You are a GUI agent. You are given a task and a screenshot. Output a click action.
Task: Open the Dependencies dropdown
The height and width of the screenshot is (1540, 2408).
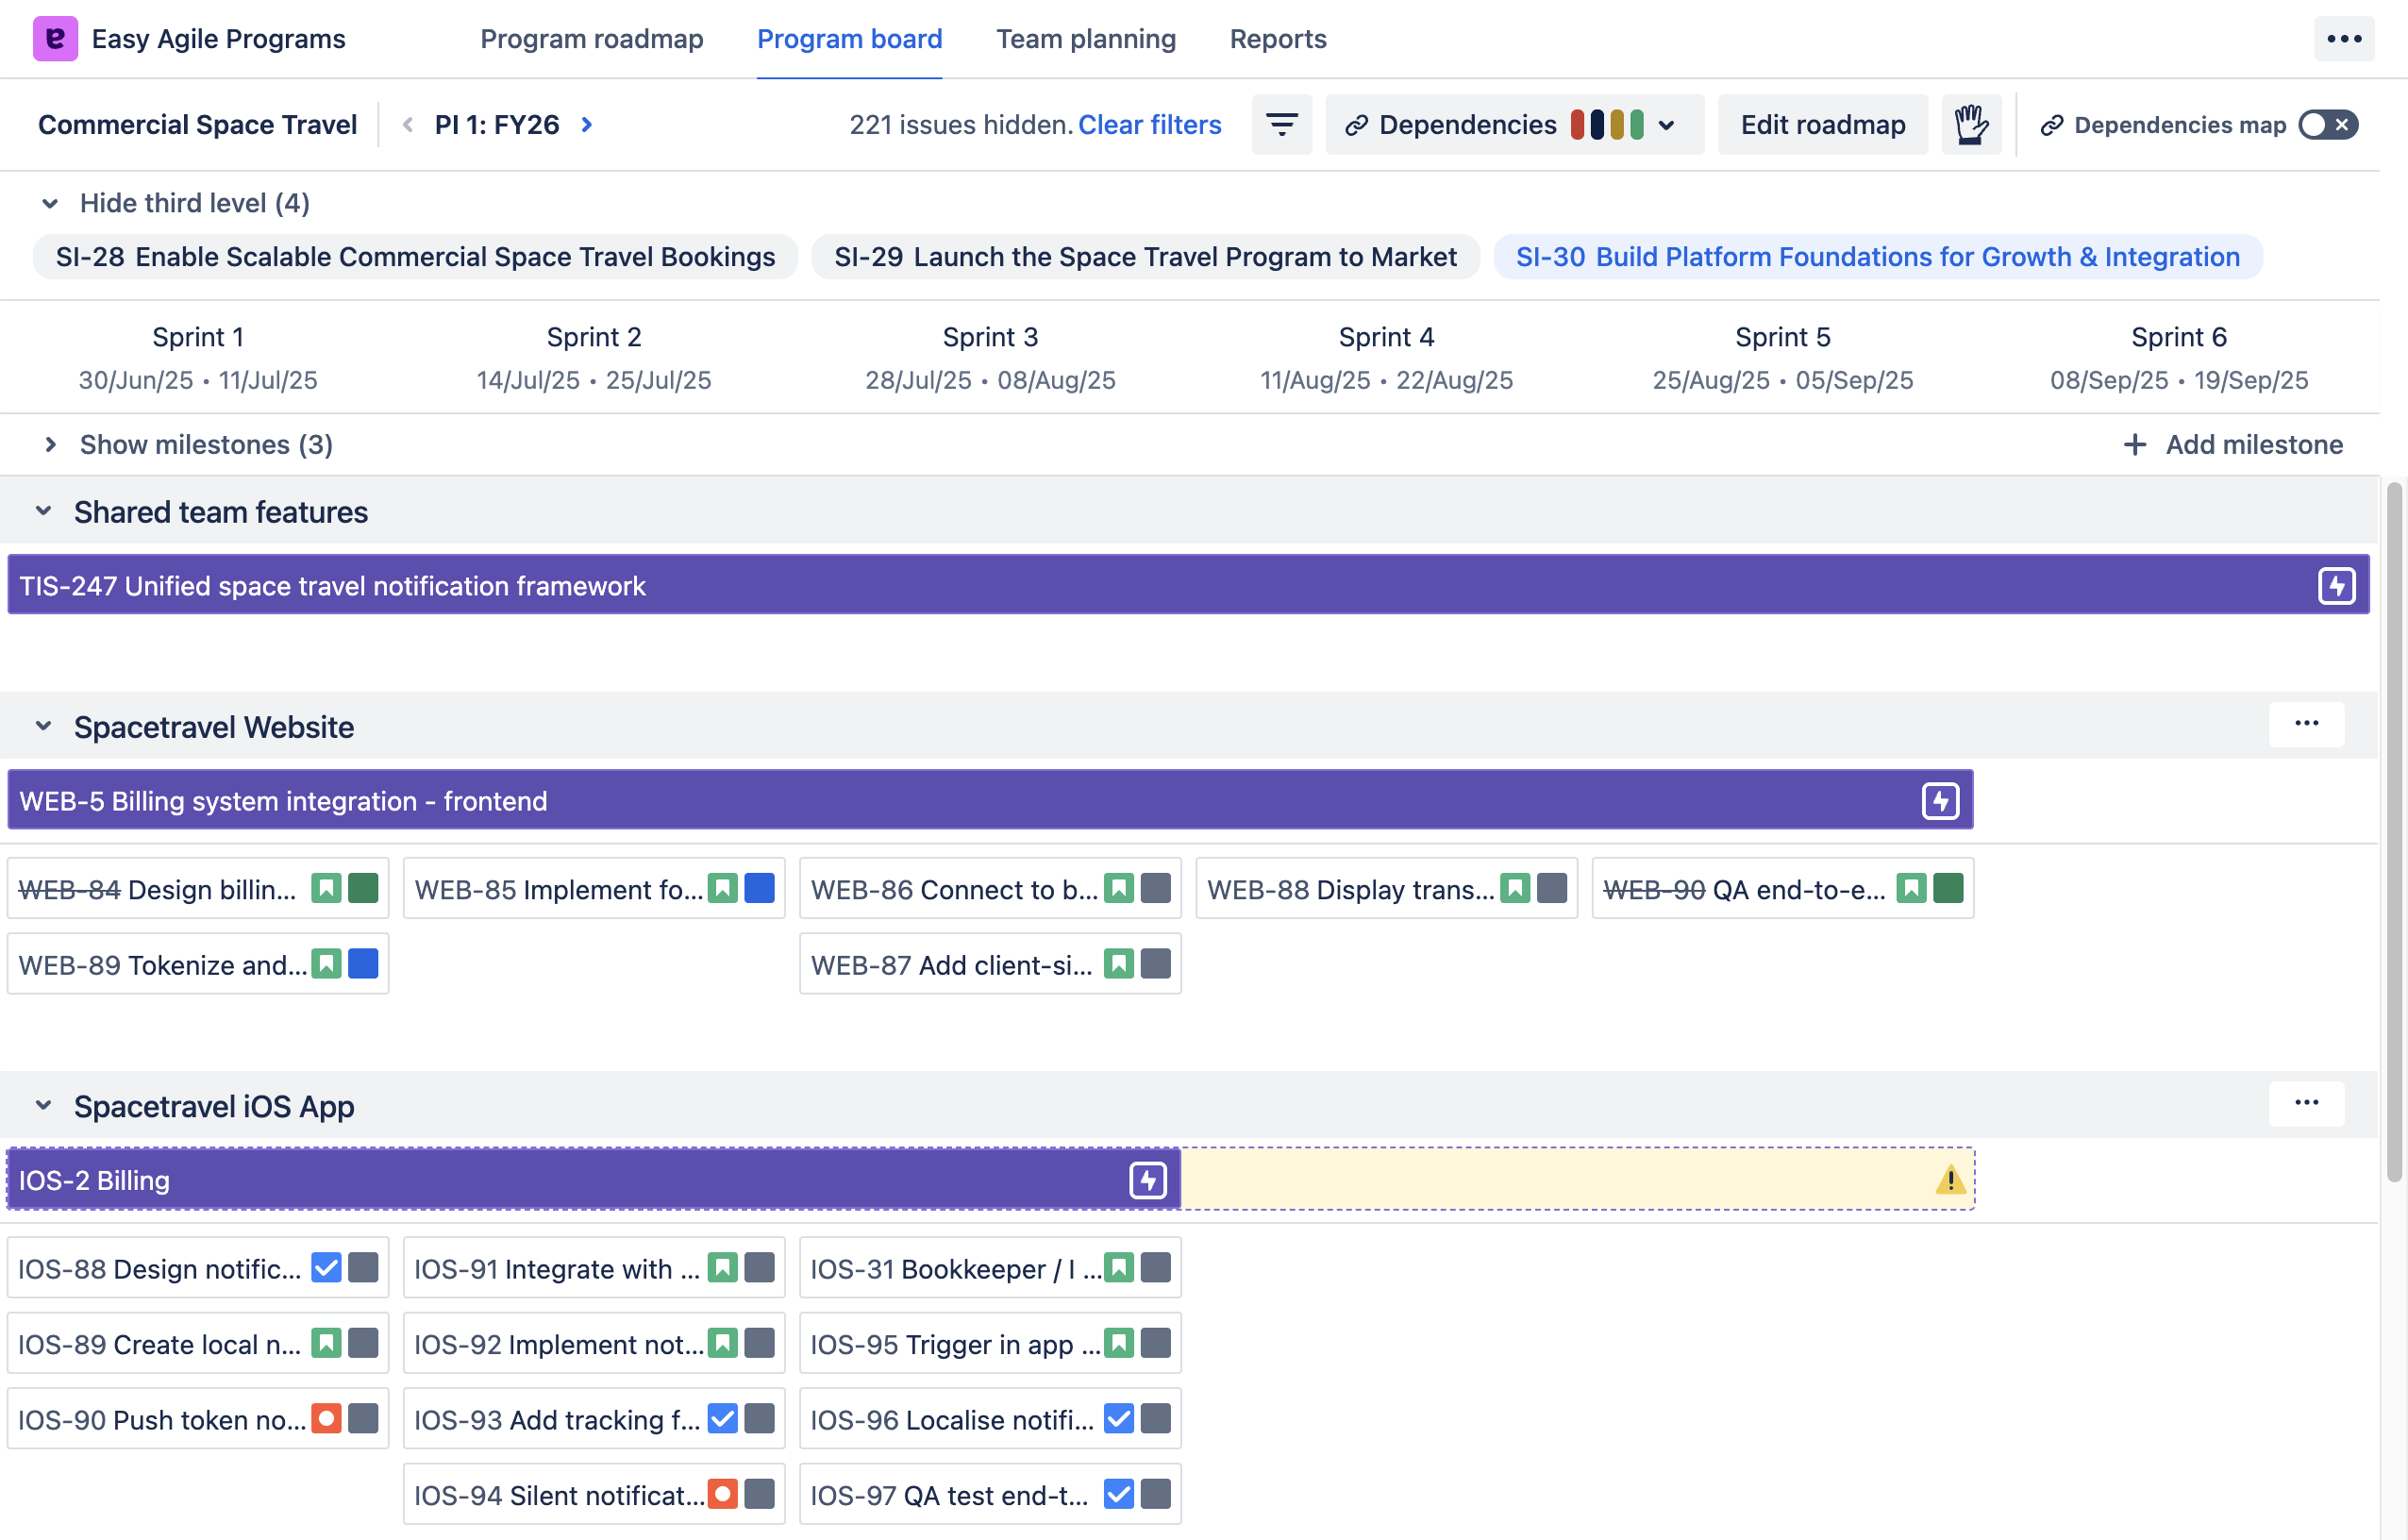click(1514, 125)
